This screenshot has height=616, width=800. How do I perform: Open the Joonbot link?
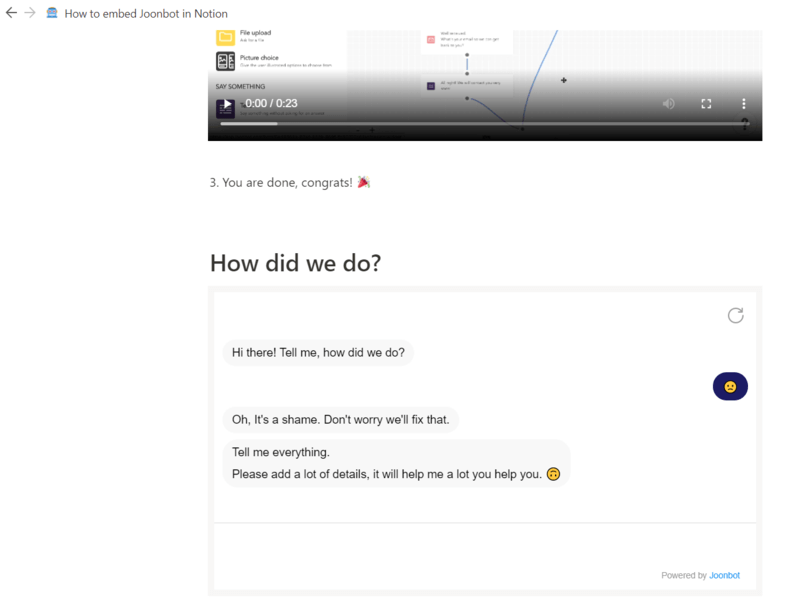point(724,575)
